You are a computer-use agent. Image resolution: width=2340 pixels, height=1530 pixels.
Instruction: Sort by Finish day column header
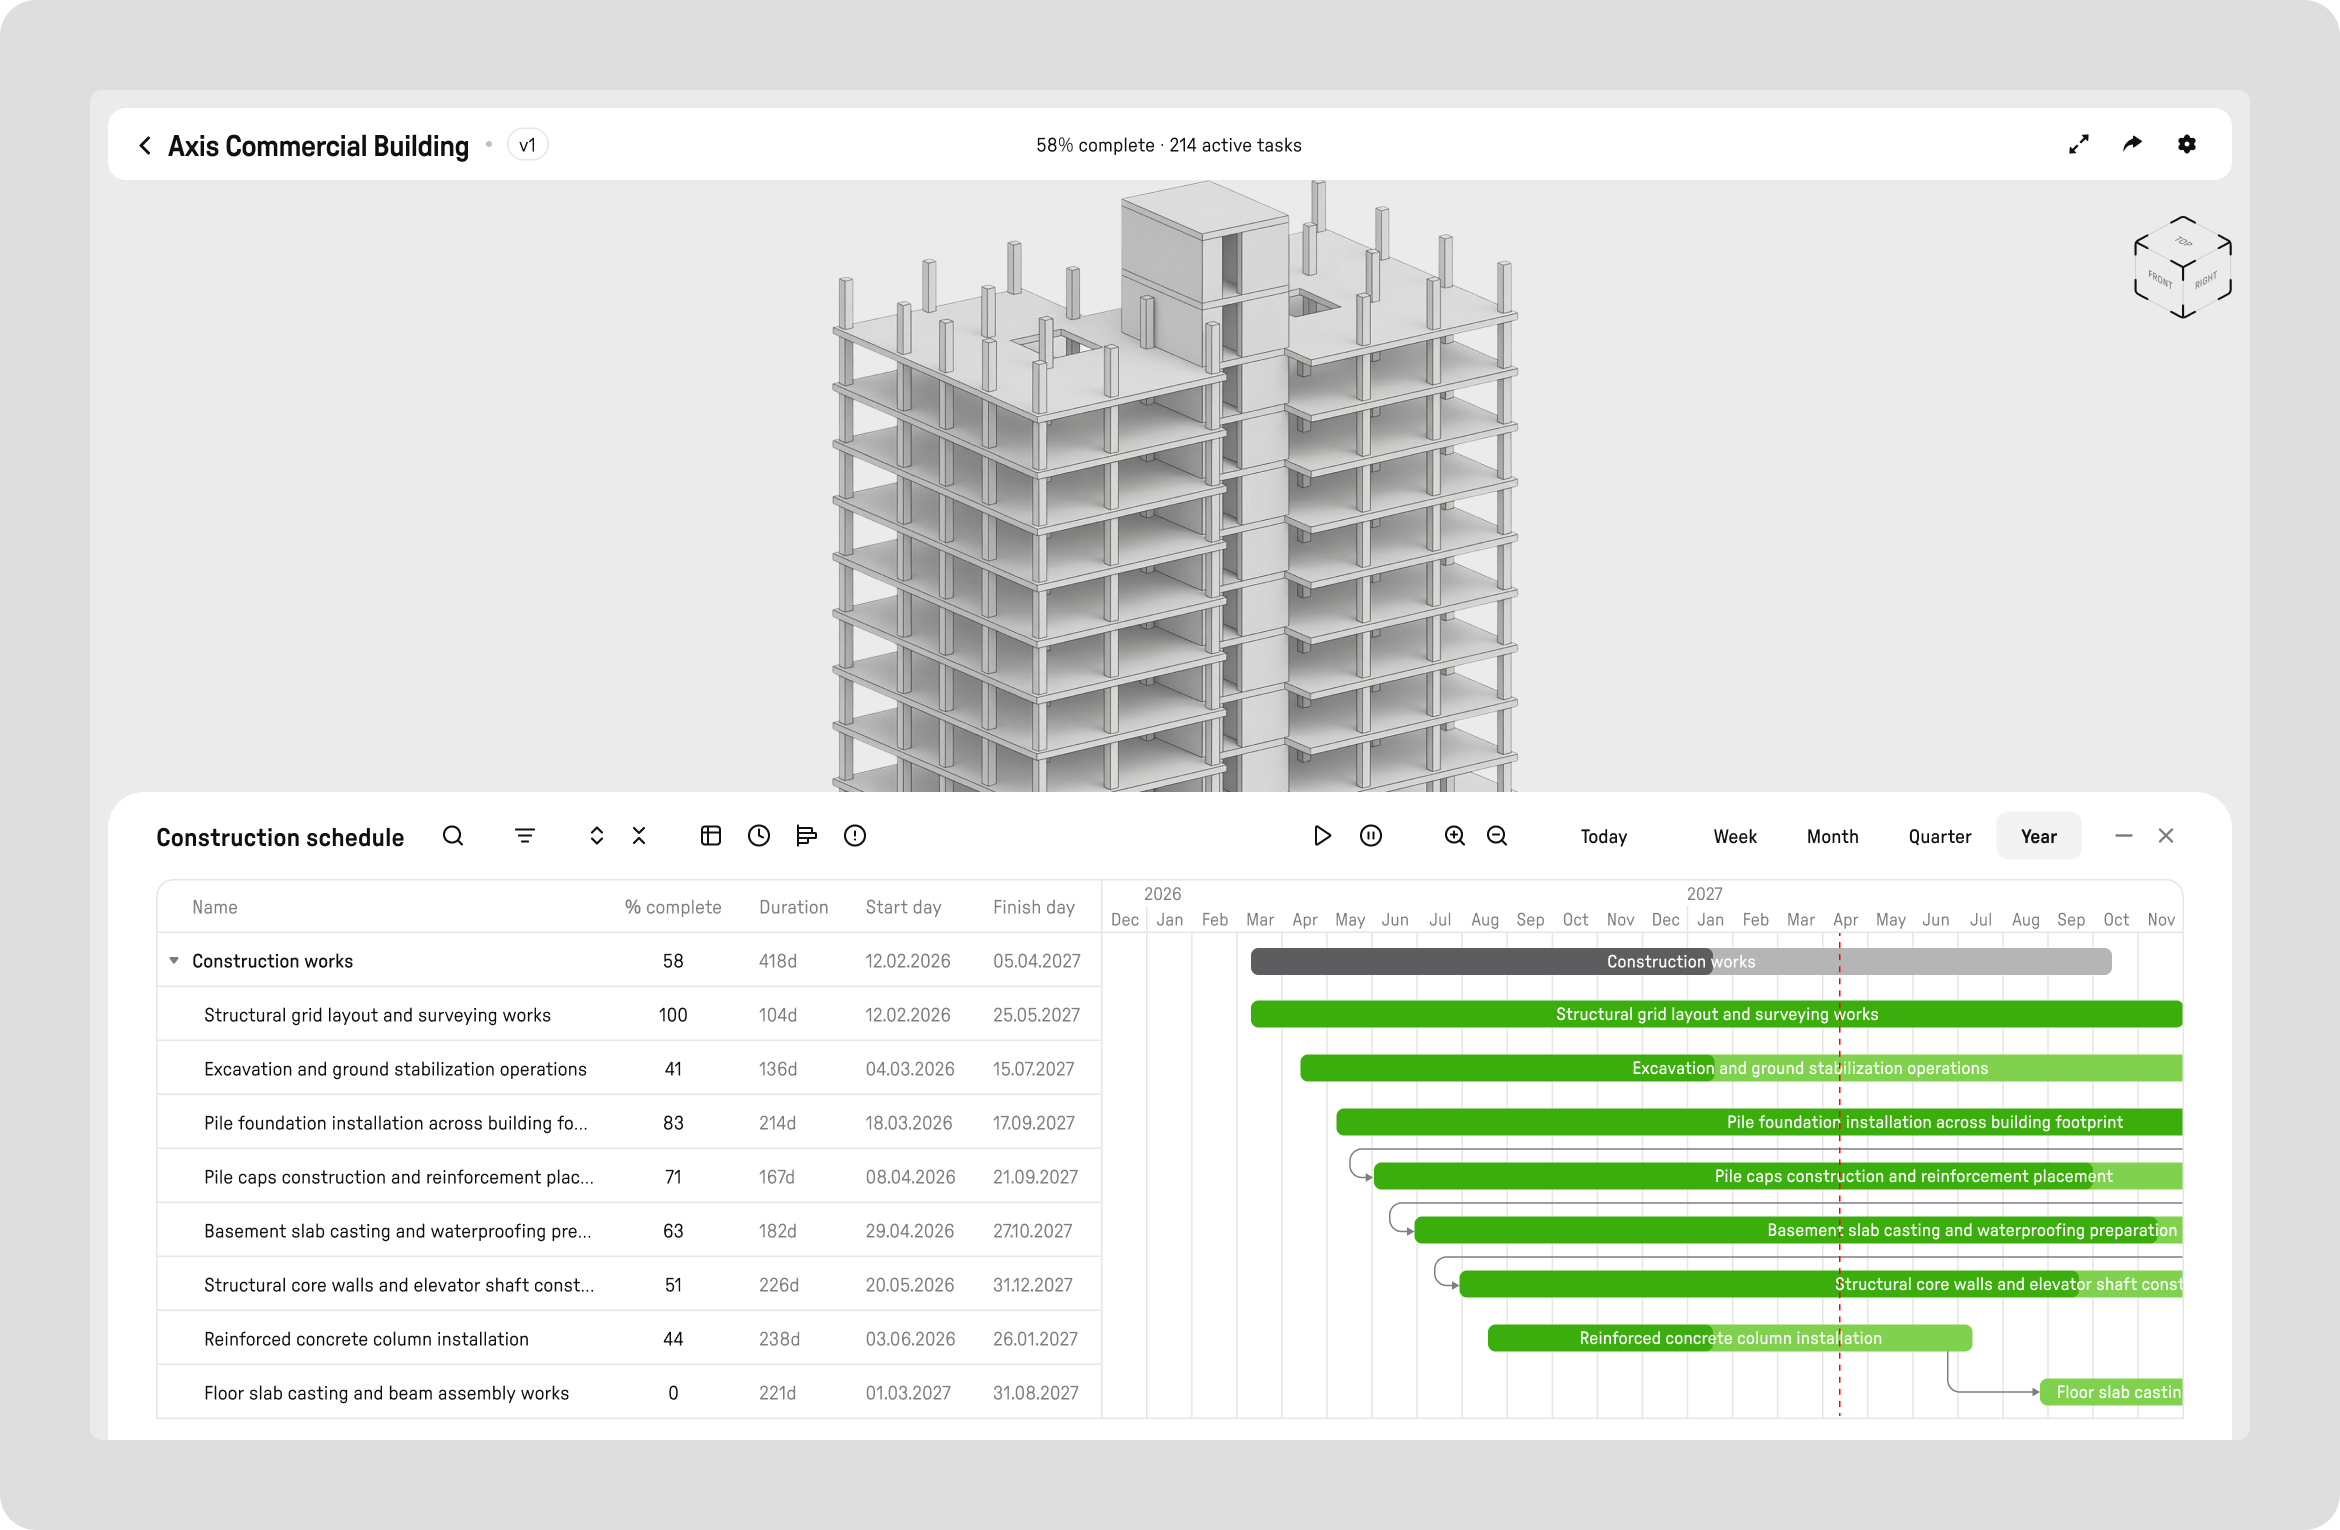[x=1034, y=907]
